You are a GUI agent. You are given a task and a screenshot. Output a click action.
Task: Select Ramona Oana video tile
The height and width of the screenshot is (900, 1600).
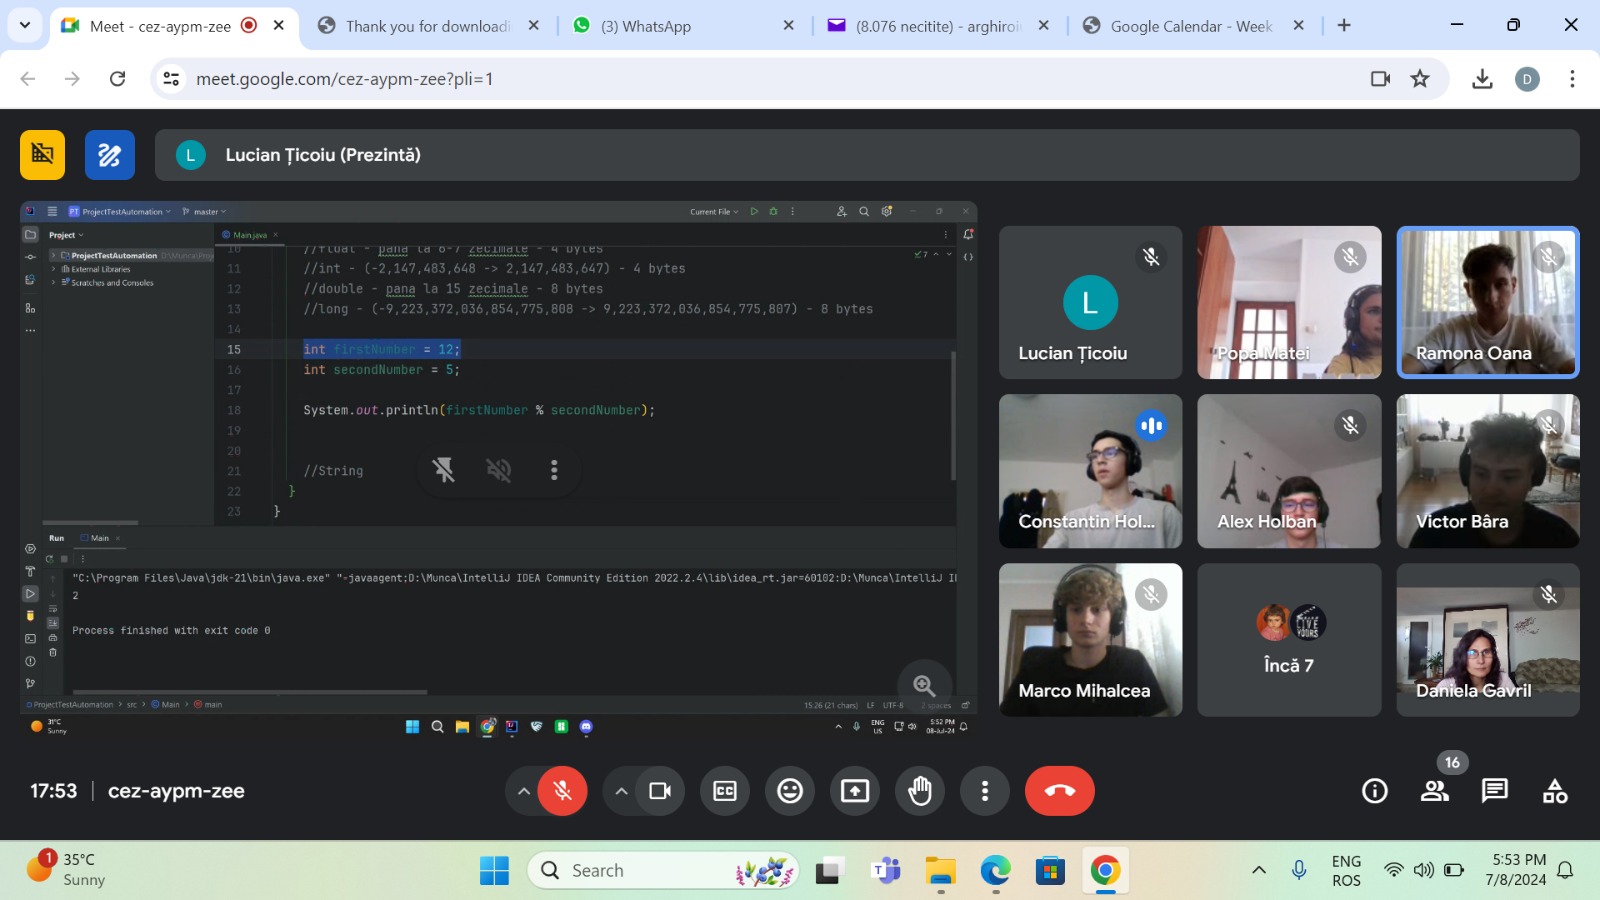click(x=1488, y=302)
